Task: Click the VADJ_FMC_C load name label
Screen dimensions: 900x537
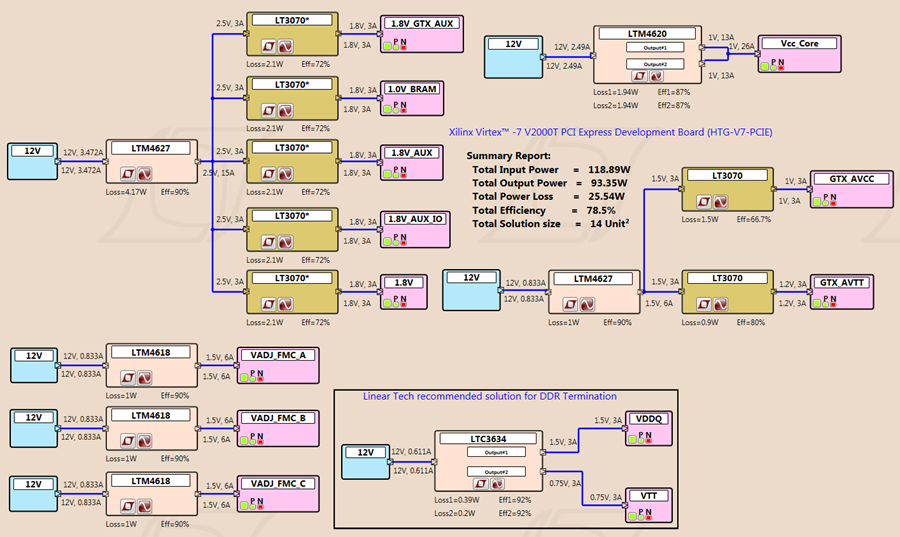Action: [278, 484]
